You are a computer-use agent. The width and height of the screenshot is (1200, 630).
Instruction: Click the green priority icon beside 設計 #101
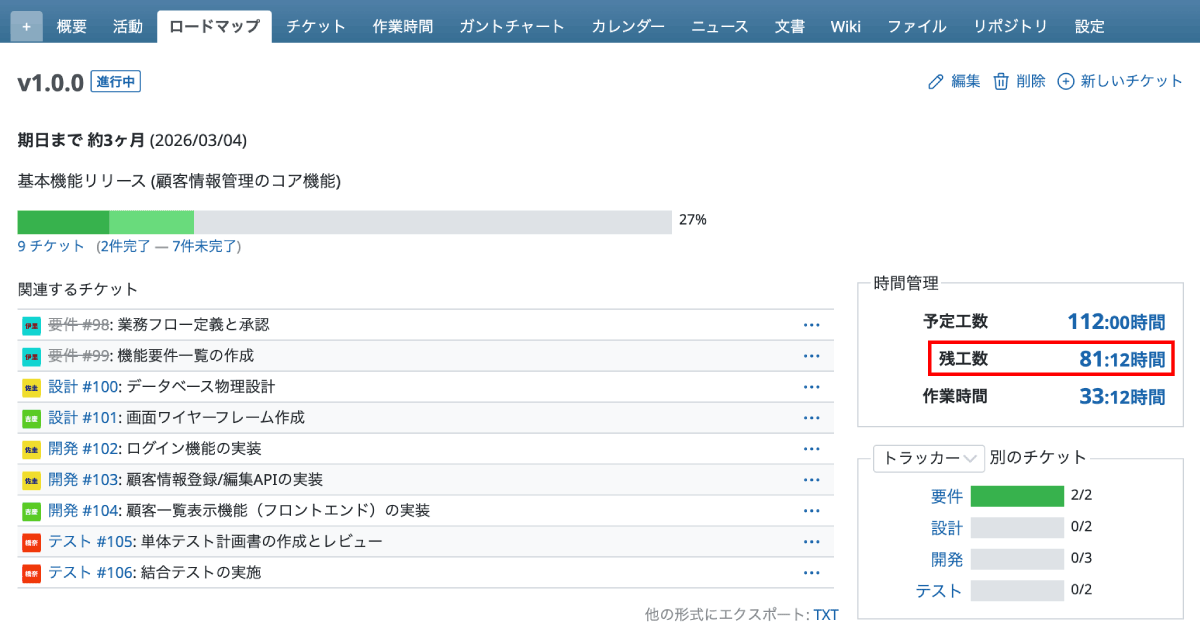(x=31, y=418)
